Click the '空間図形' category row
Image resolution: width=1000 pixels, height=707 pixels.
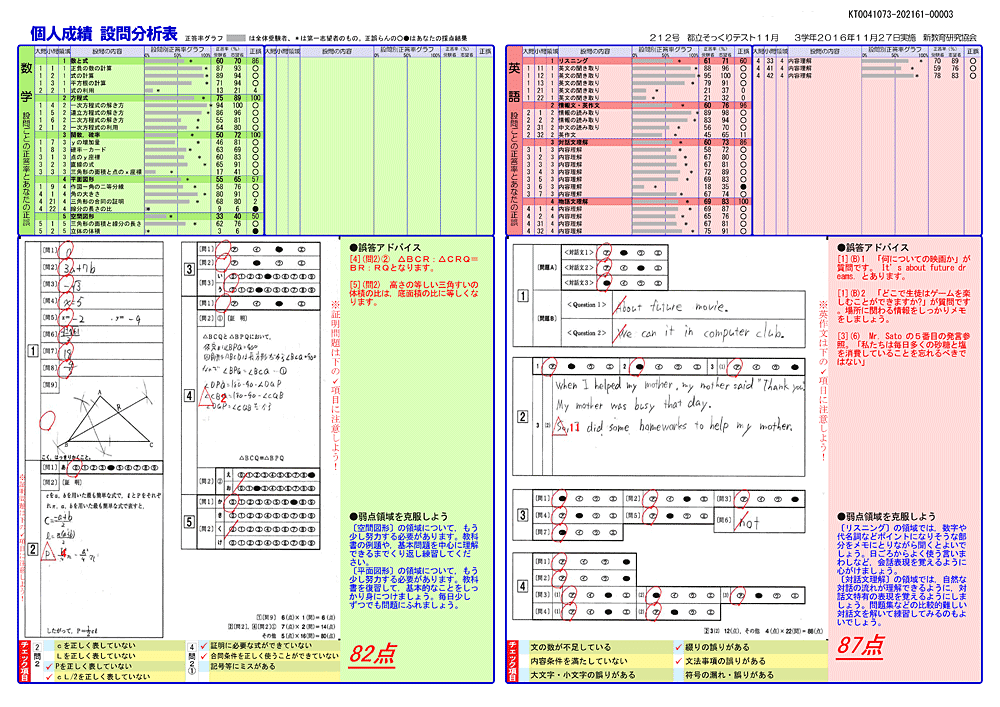149,216
